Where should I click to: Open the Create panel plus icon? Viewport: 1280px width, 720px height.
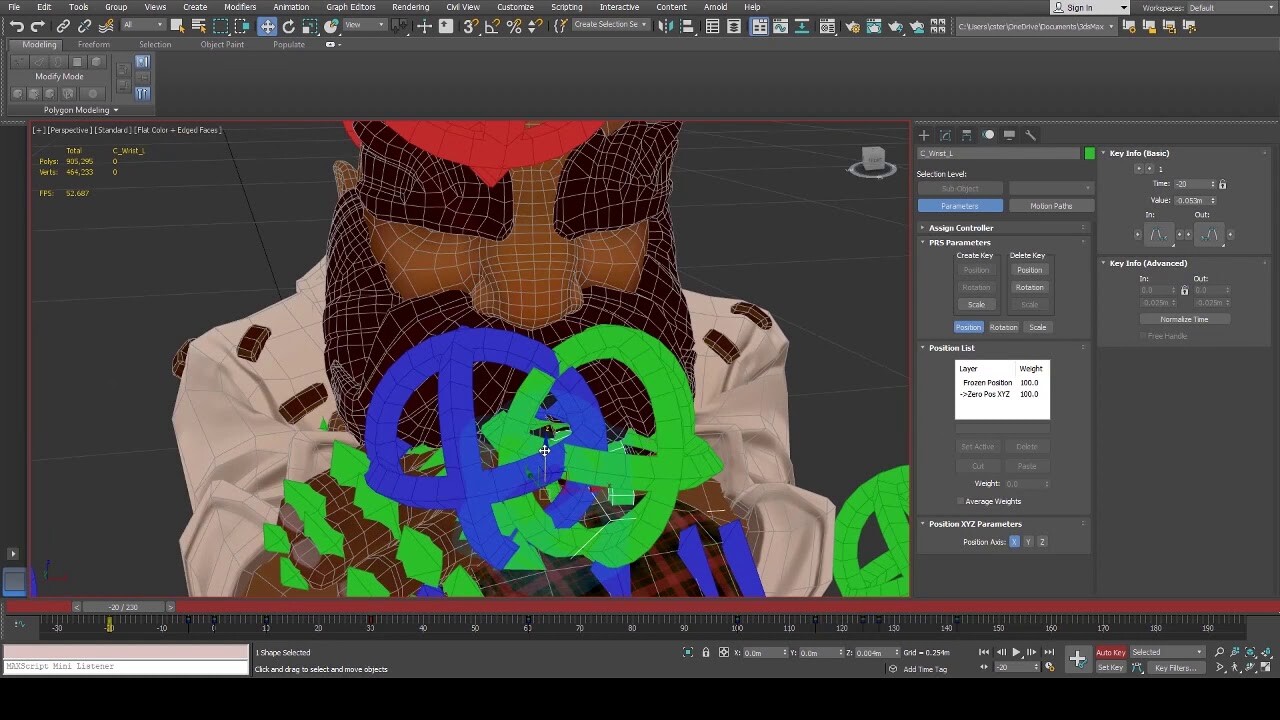tap(924, 135)
